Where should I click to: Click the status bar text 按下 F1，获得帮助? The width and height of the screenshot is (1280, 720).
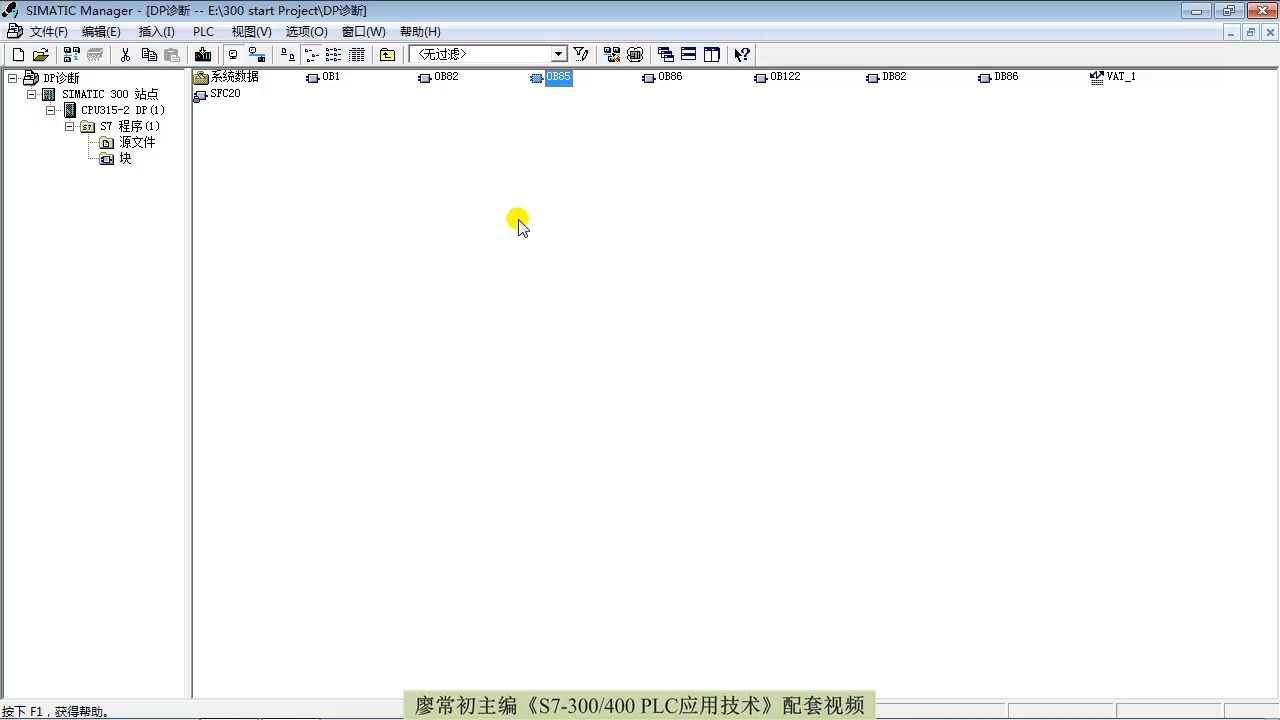pos(56,712)
